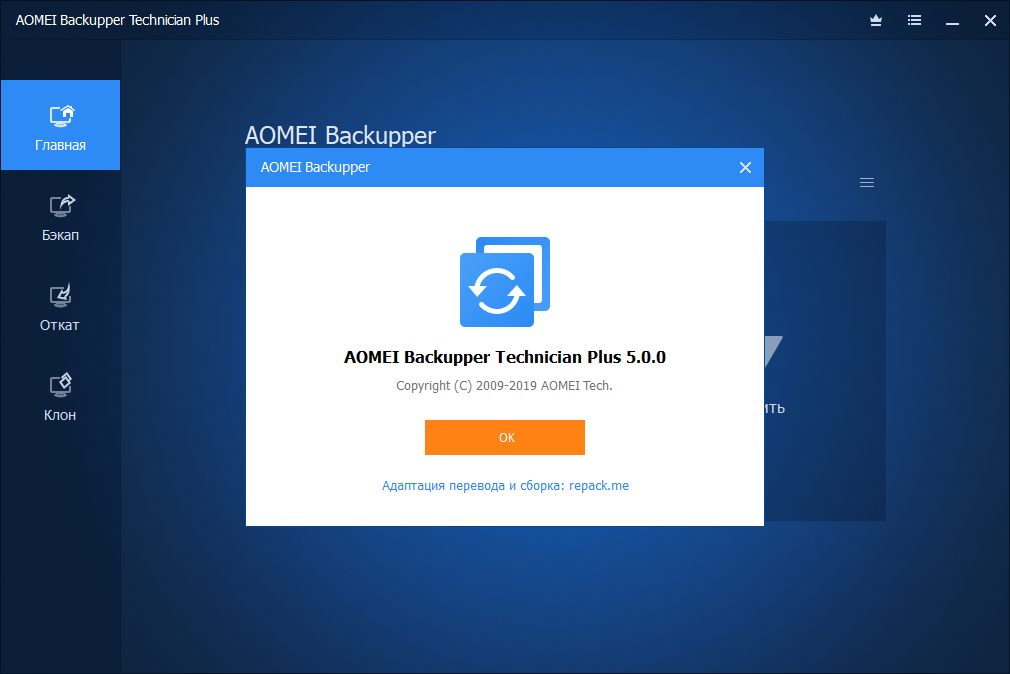
Task: Click the Copyright 2009-2019 AOMEI Tech text
Action: pos(504,385)
